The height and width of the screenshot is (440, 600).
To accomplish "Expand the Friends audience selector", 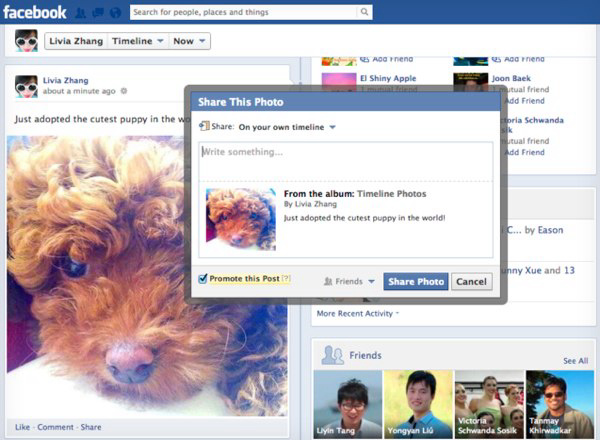I will point(349,282).
